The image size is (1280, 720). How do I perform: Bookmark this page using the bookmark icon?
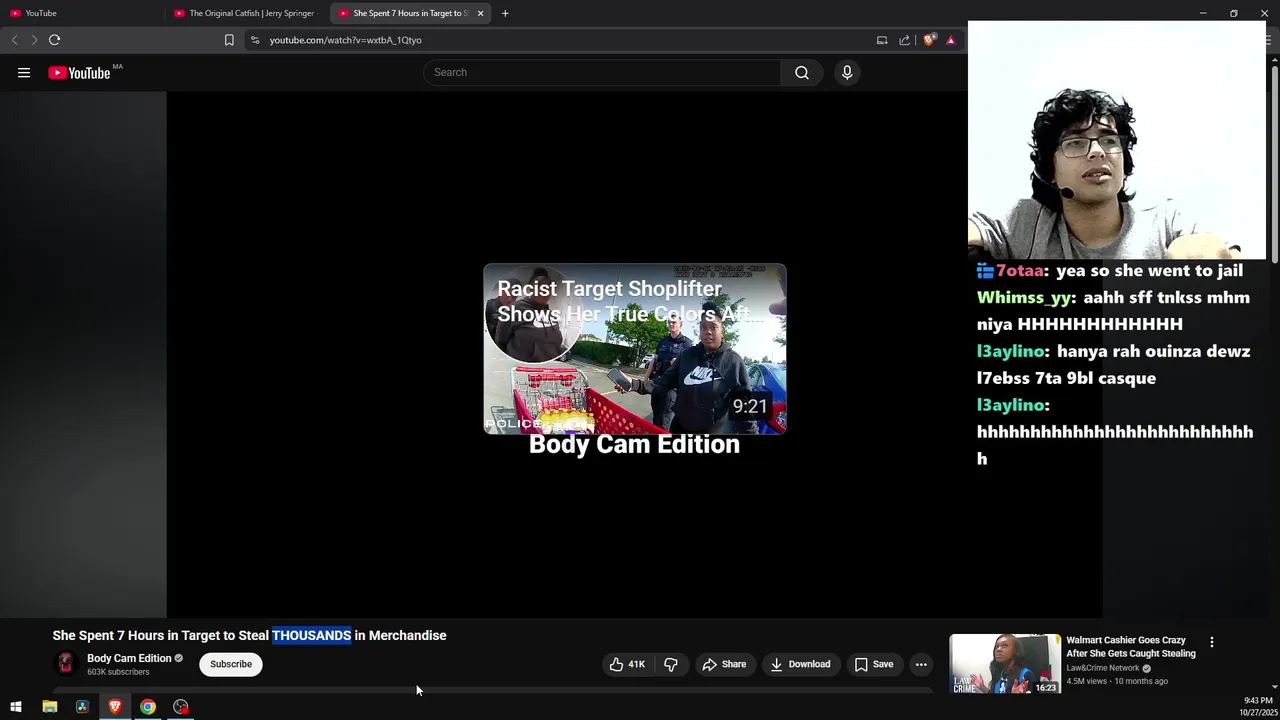tap(229, 40)
